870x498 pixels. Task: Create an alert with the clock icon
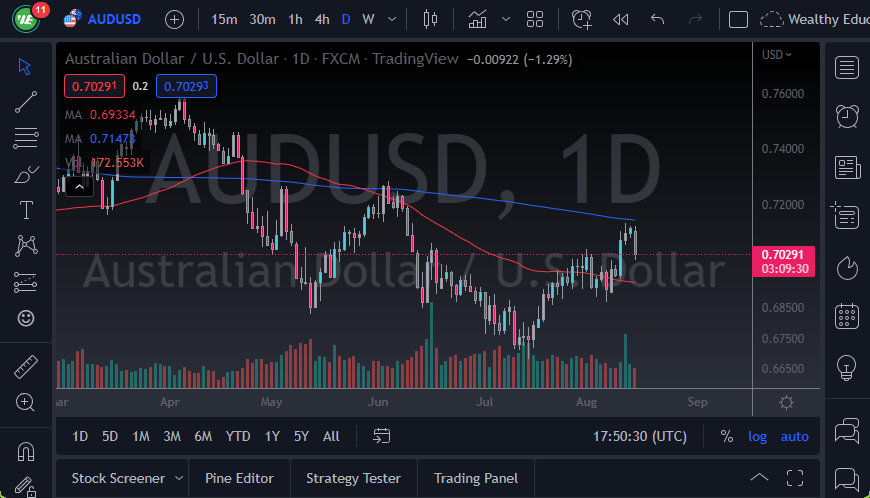(581, 19)
